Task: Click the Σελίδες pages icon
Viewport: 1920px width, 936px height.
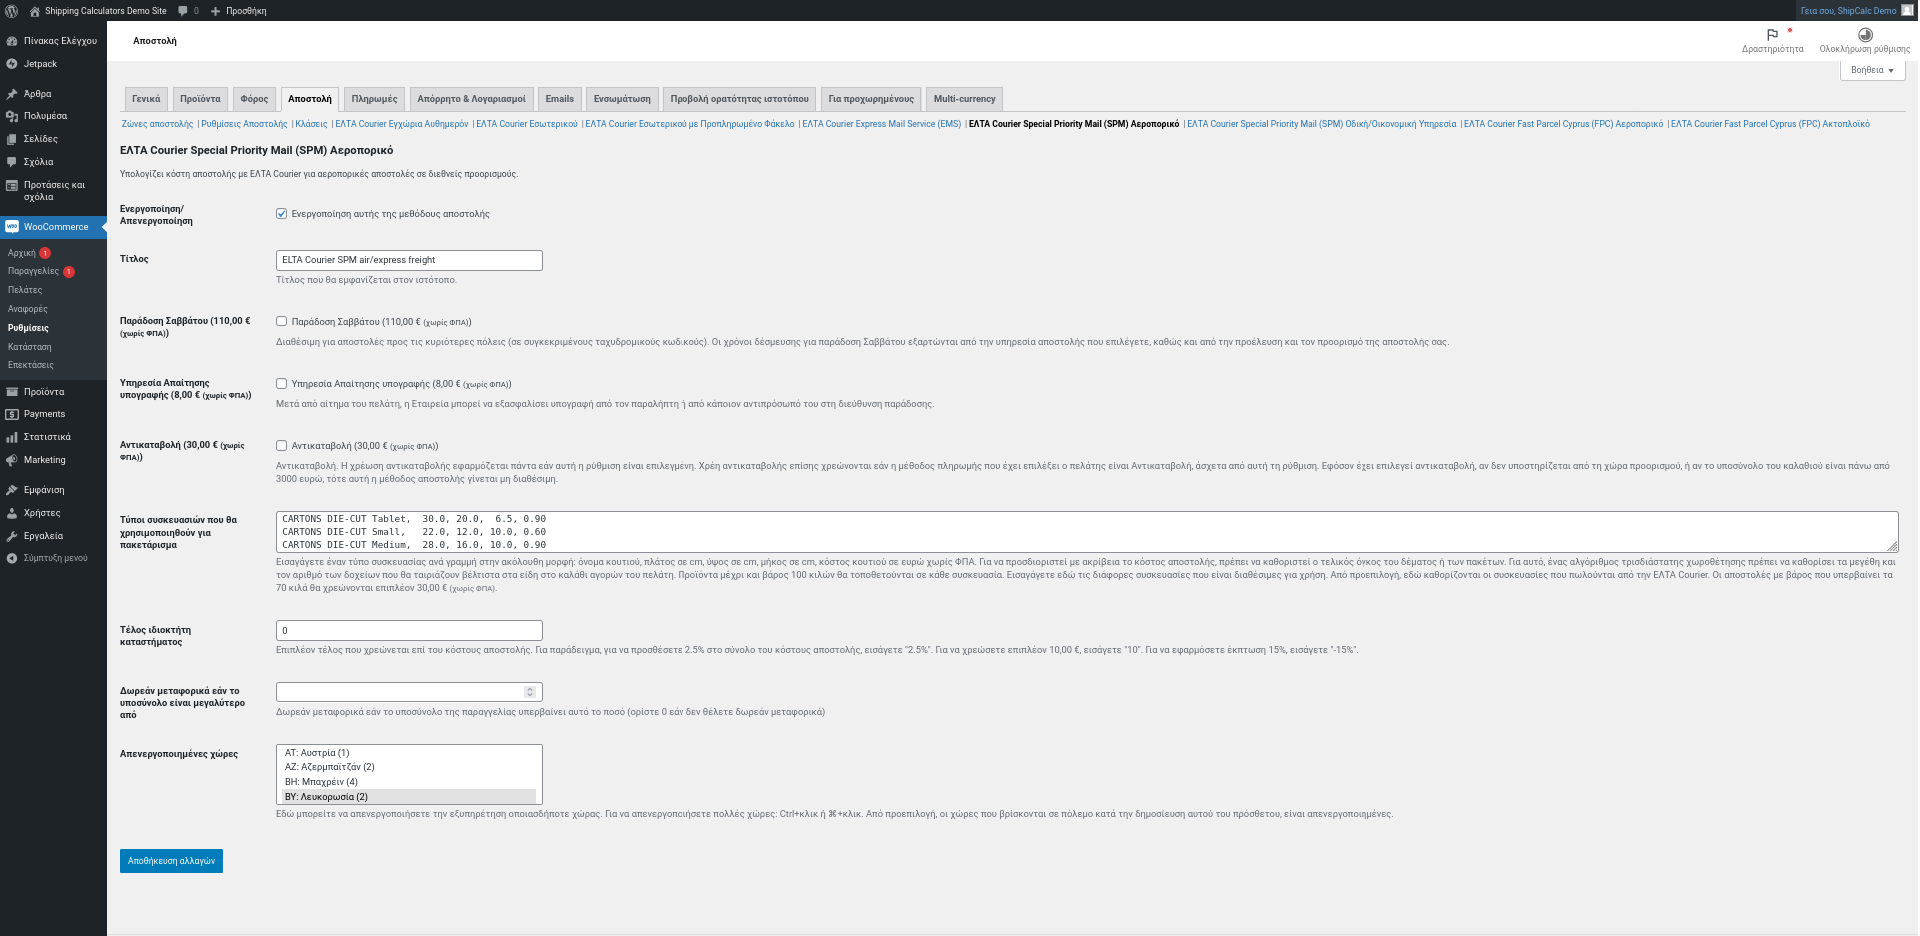Action: click(12, 139)
